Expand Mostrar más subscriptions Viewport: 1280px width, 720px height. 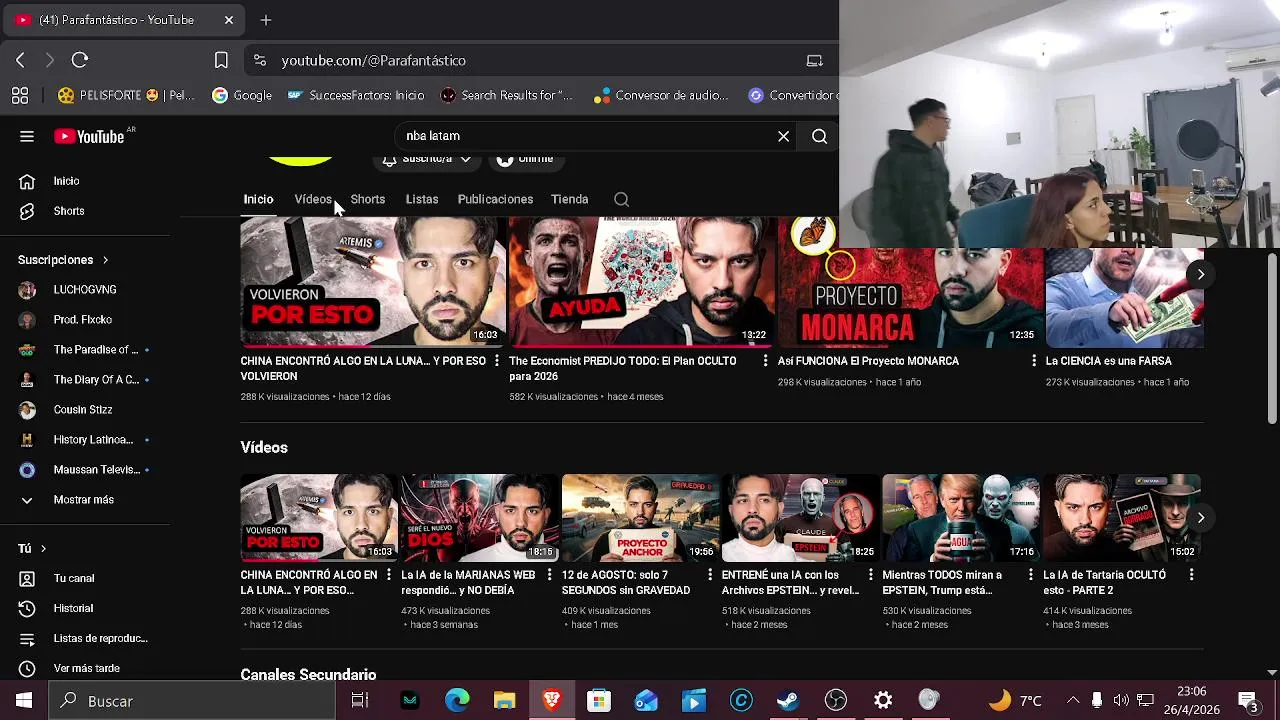click(85, 500)
